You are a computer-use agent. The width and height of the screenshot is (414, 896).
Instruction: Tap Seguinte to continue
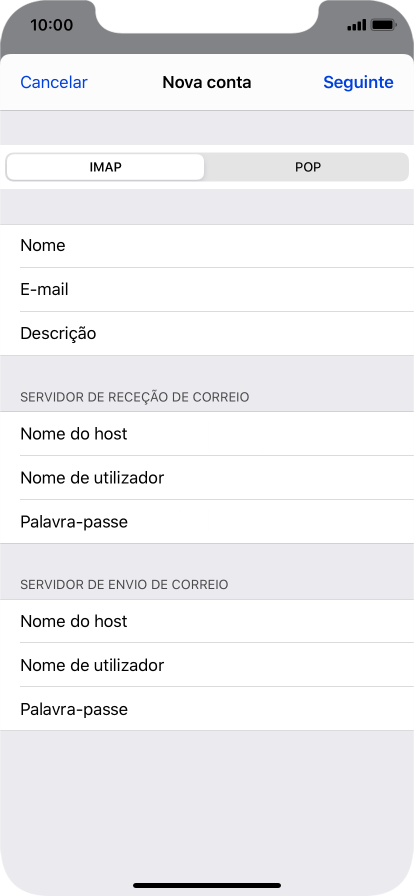point(359,82)
